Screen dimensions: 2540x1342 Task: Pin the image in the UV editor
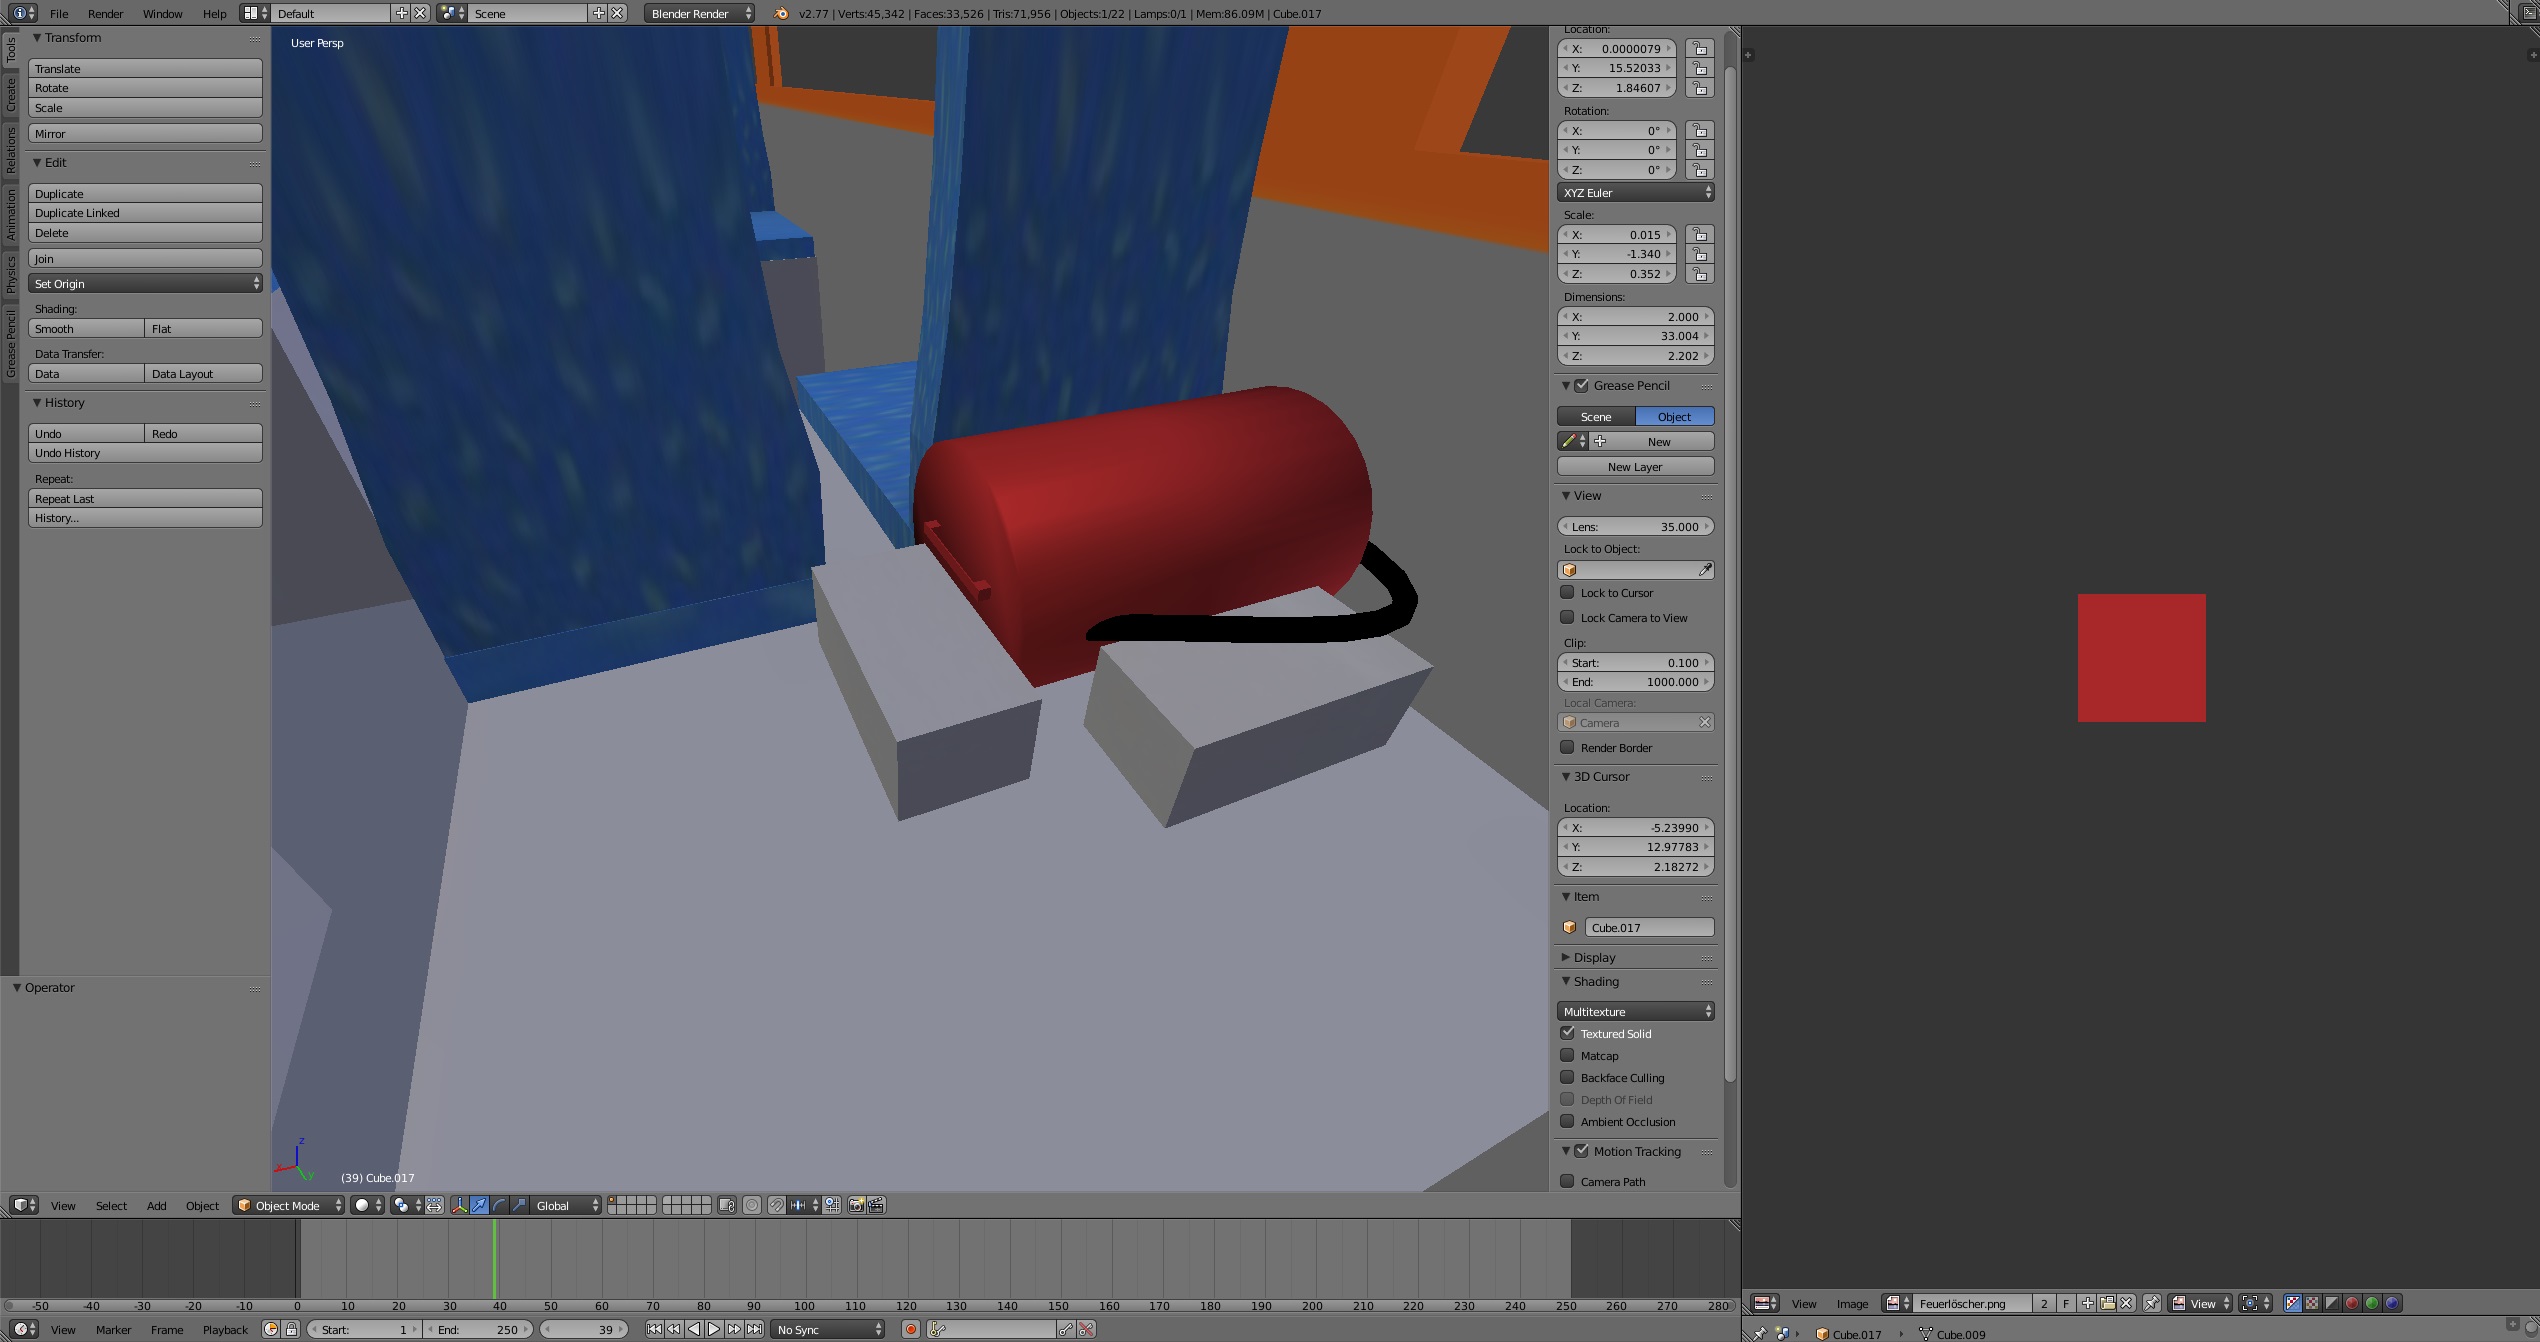coord(2151,1303)
